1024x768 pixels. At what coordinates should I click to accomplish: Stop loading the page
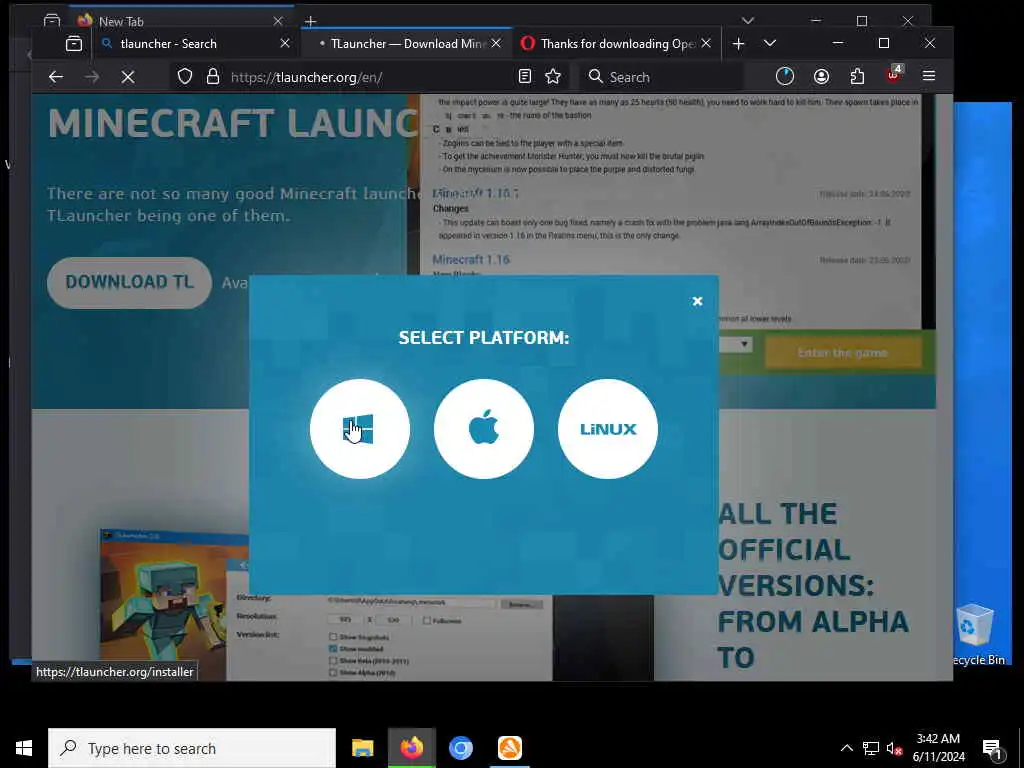click(128, 77)
